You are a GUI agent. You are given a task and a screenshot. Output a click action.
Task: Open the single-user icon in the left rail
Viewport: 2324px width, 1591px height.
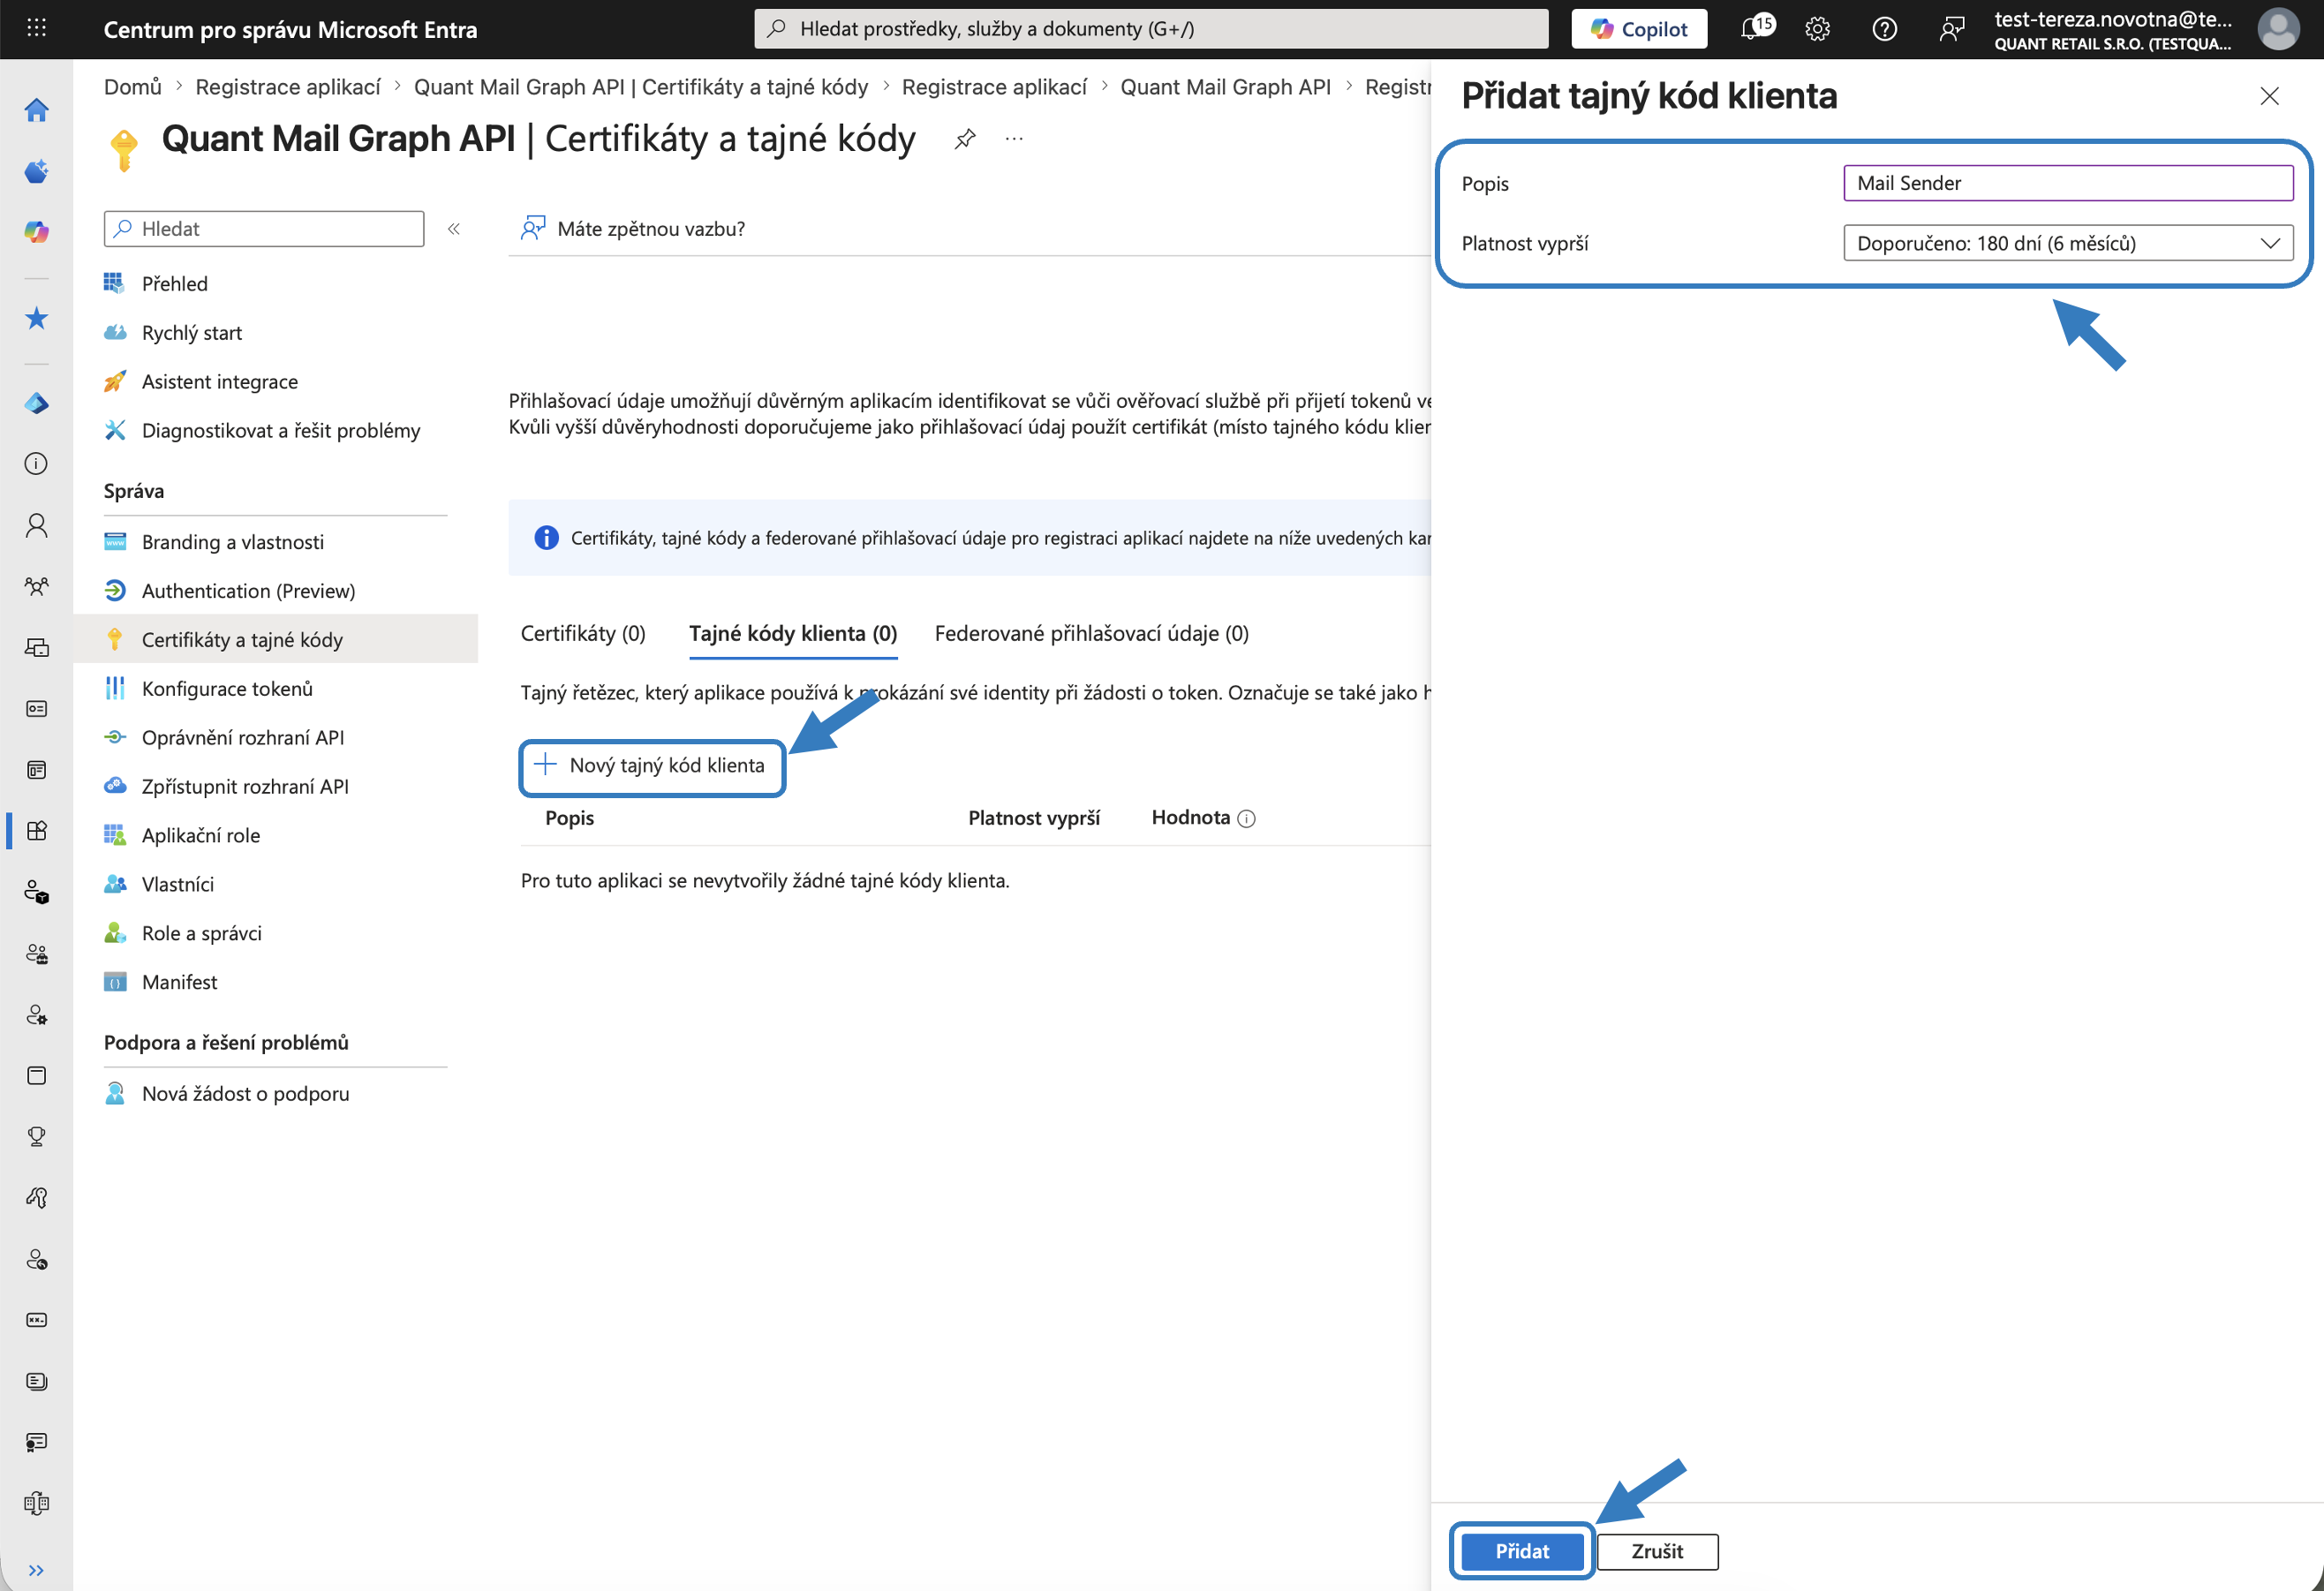[x=37, y=525]
